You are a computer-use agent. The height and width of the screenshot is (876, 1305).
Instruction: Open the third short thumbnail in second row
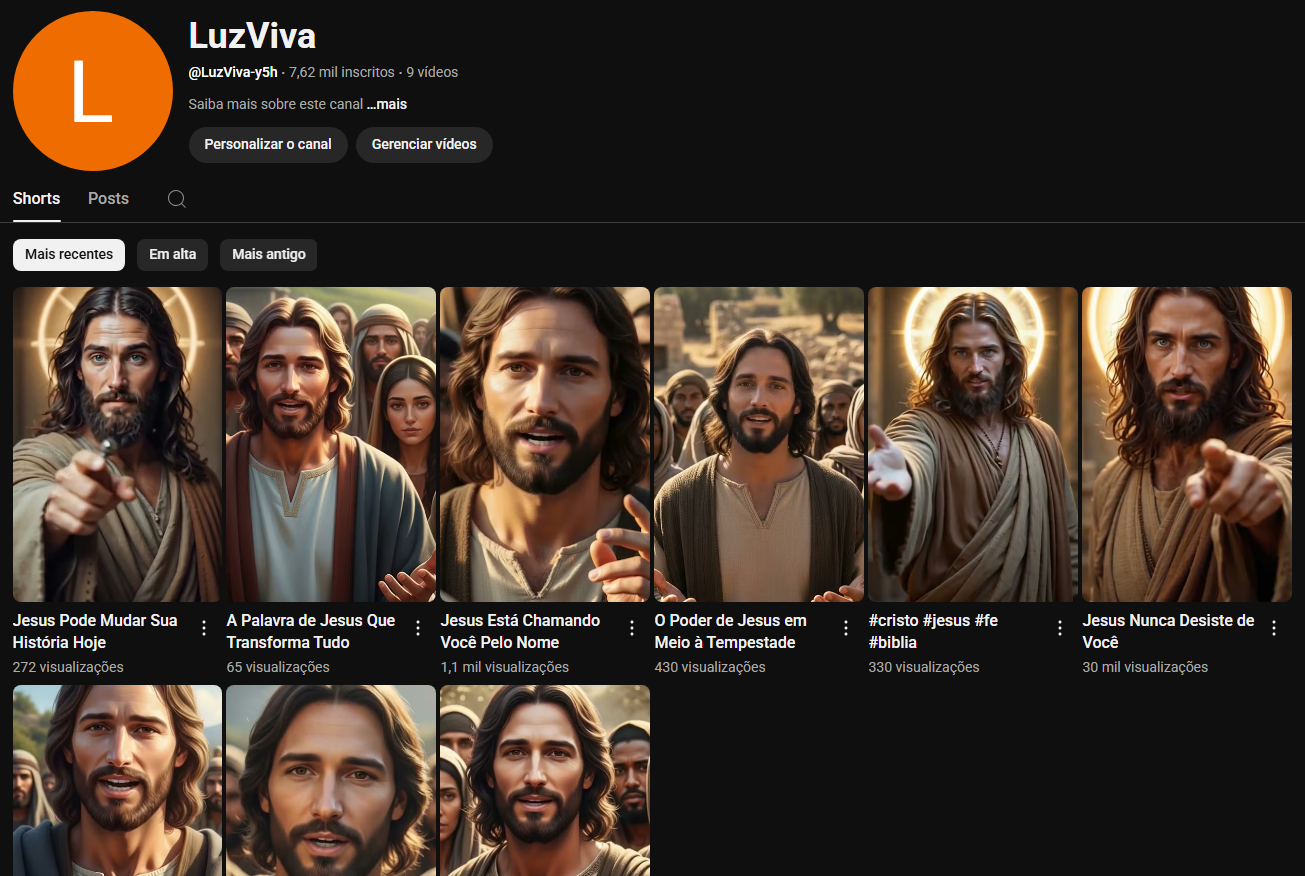pos(545,780)
